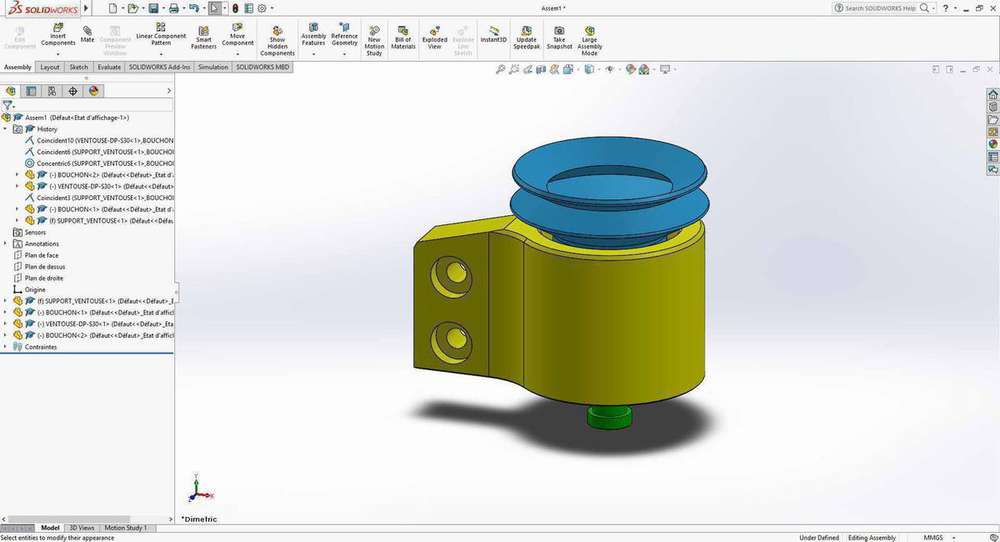Image resolution: width=1000 pixels, height=542 pixels.
Task: Open the Linear Component Pattern tool
Action: (x=161, y=34)
